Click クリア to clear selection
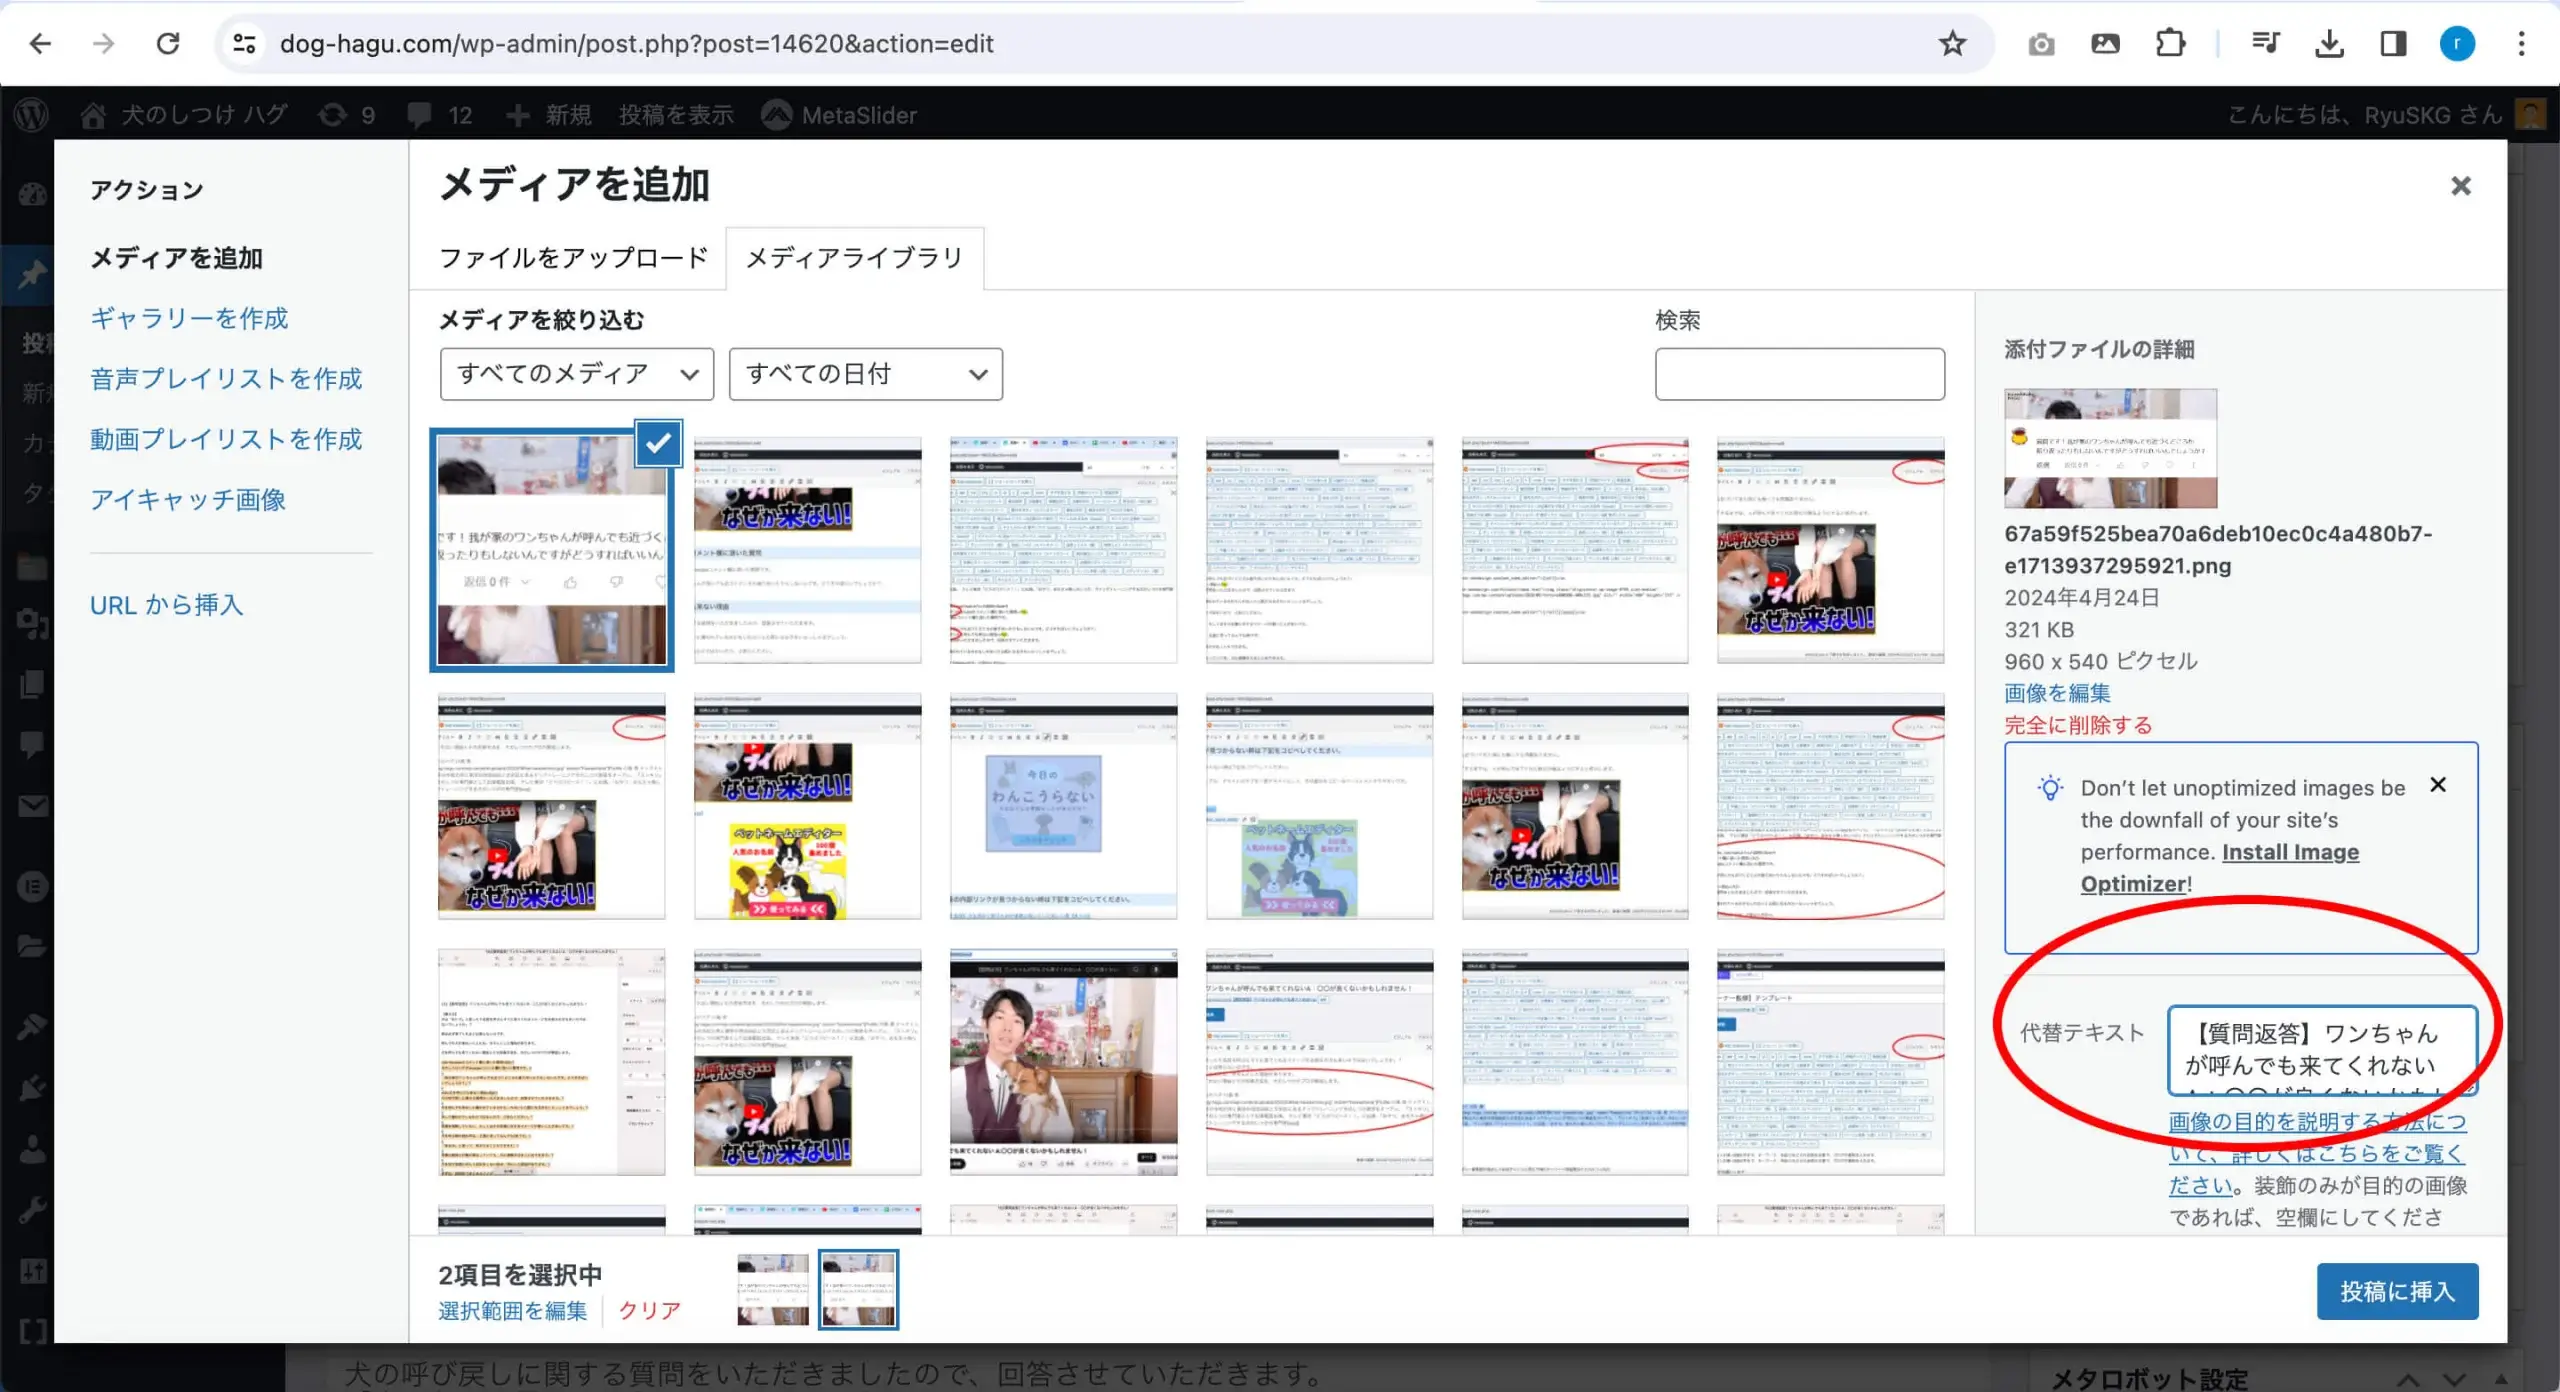 (x=649, y=1310)
